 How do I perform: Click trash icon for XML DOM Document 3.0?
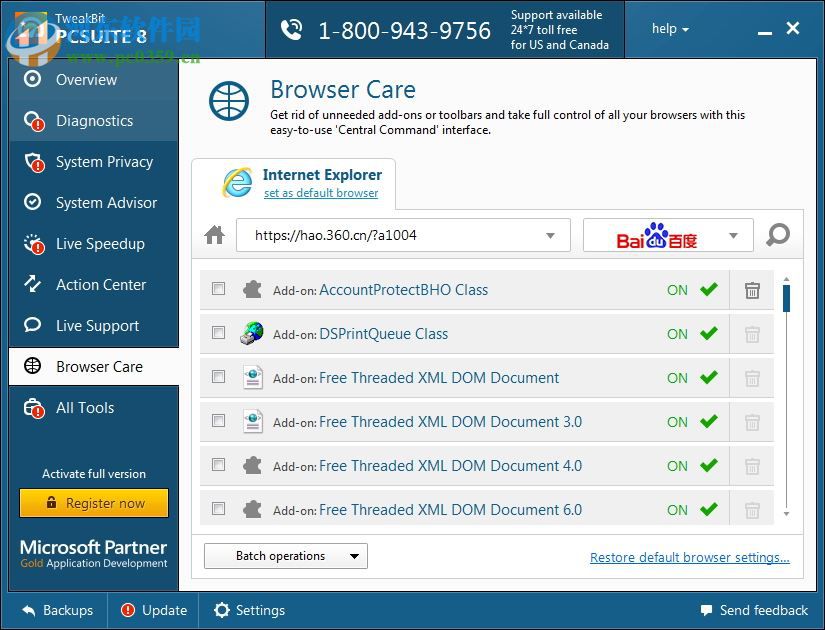coord(752,422)
